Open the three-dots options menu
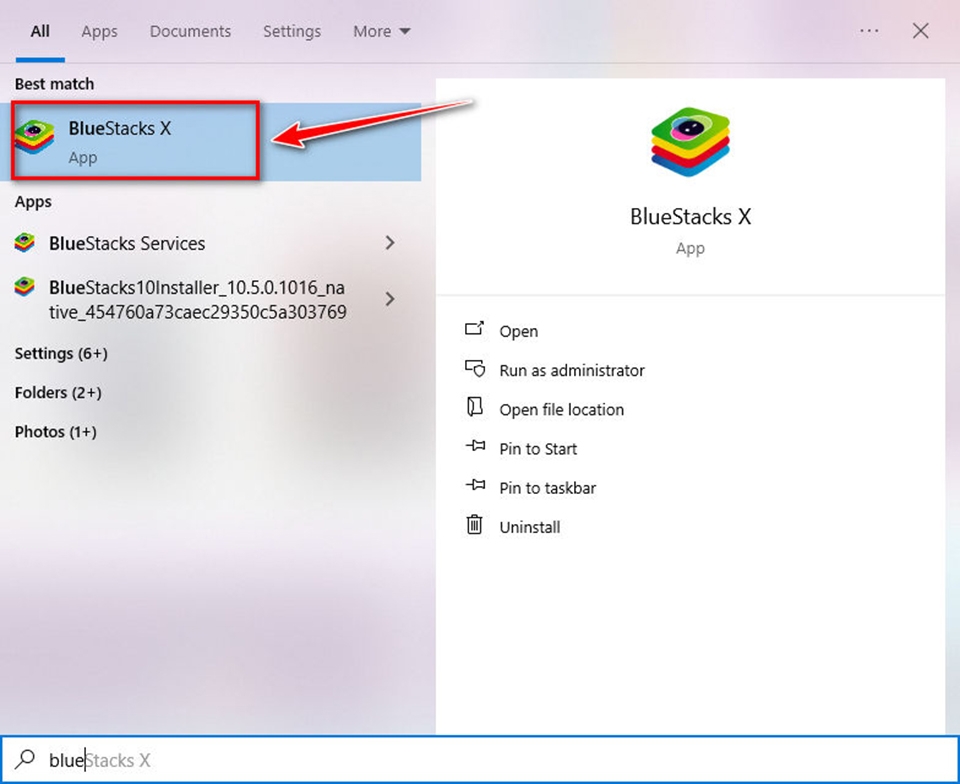 [869, 31]
